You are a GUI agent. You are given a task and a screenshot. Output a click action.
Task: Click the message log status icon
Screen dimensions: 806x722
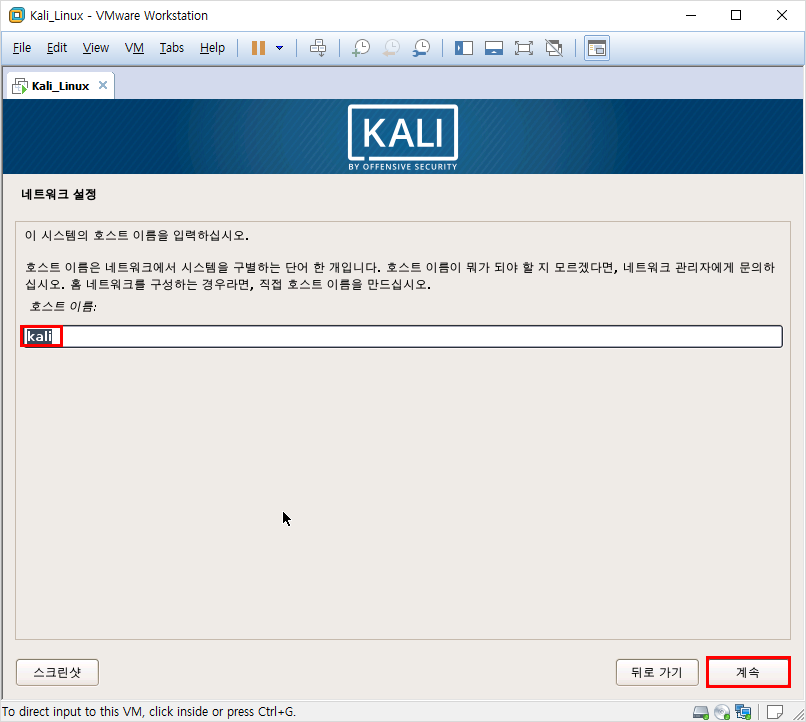[775, 712]
